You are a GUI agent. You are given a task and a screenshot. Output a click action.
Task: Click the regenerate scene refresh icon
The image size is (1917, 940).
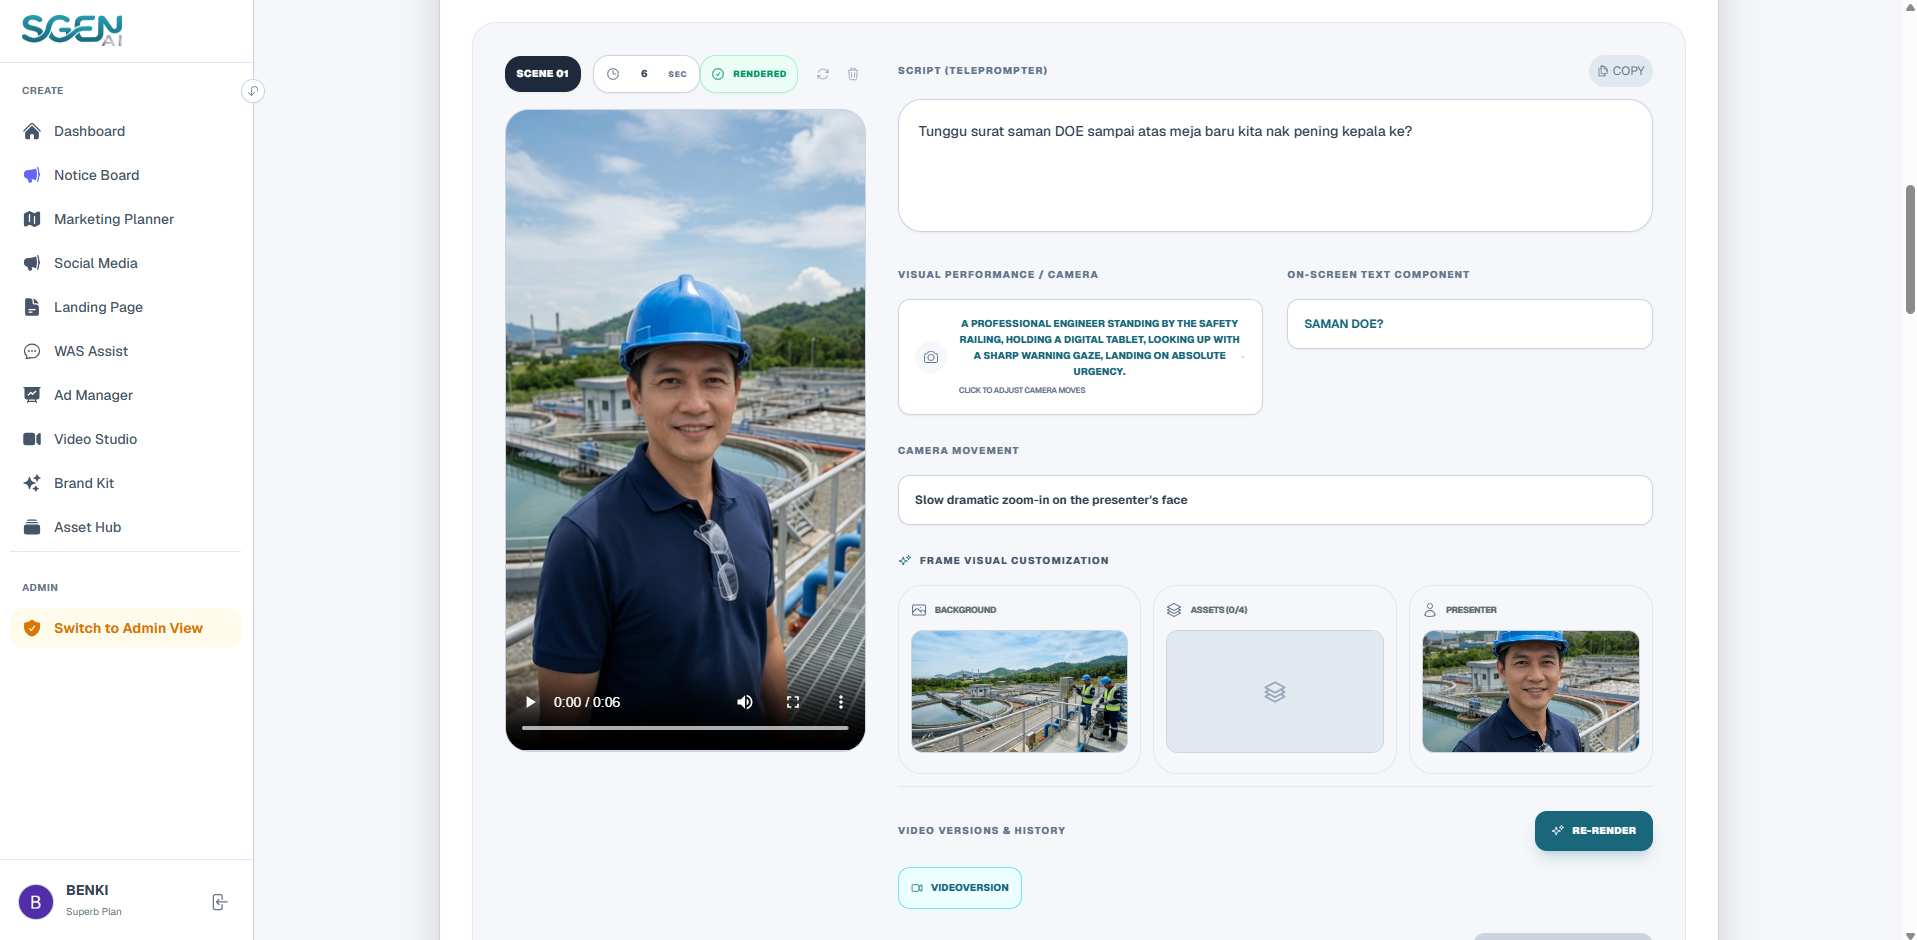point(823,74)
